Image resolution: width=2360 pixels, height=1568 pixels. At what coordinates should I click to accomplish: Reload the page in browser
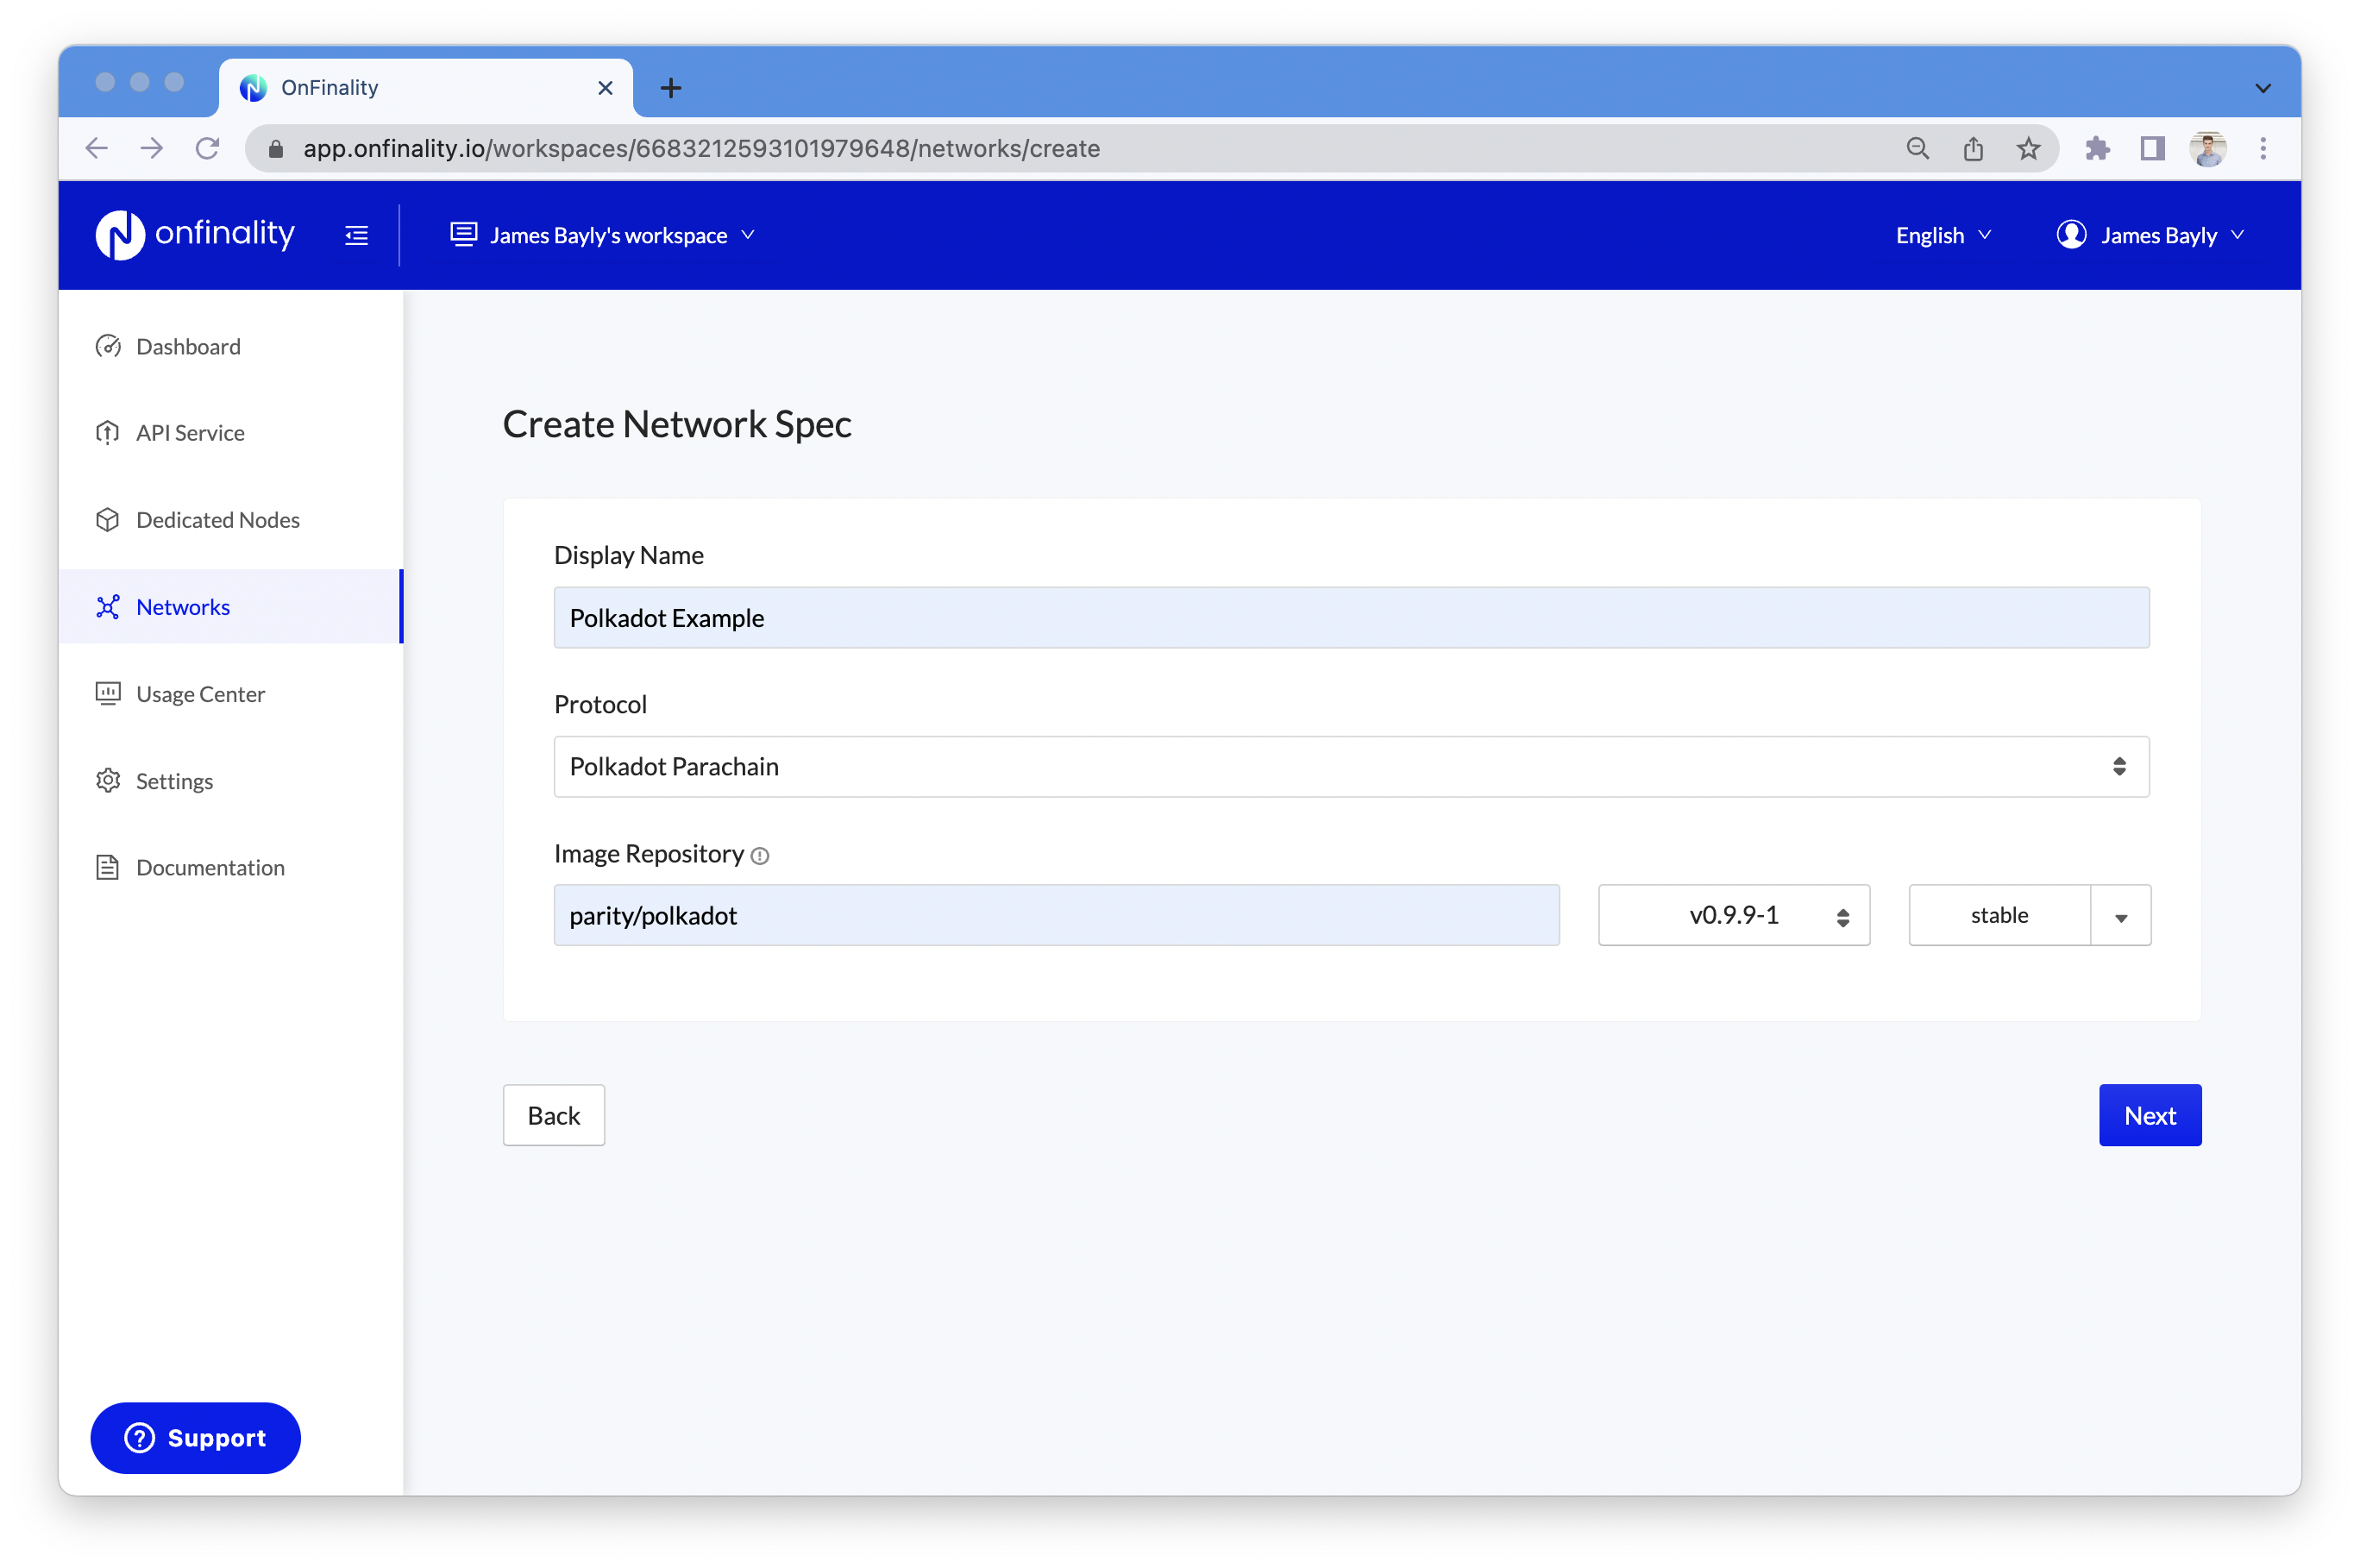tap(207, 149)
